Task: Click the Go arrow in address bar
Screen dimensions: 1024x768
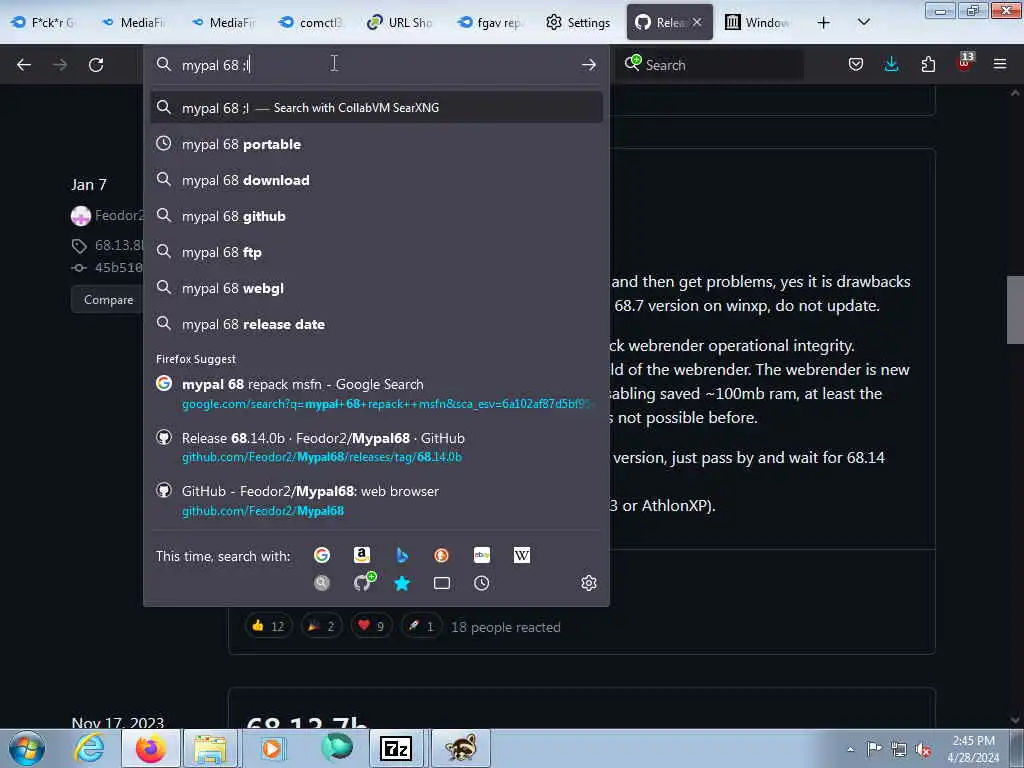Action: click(x=588, y=65)
